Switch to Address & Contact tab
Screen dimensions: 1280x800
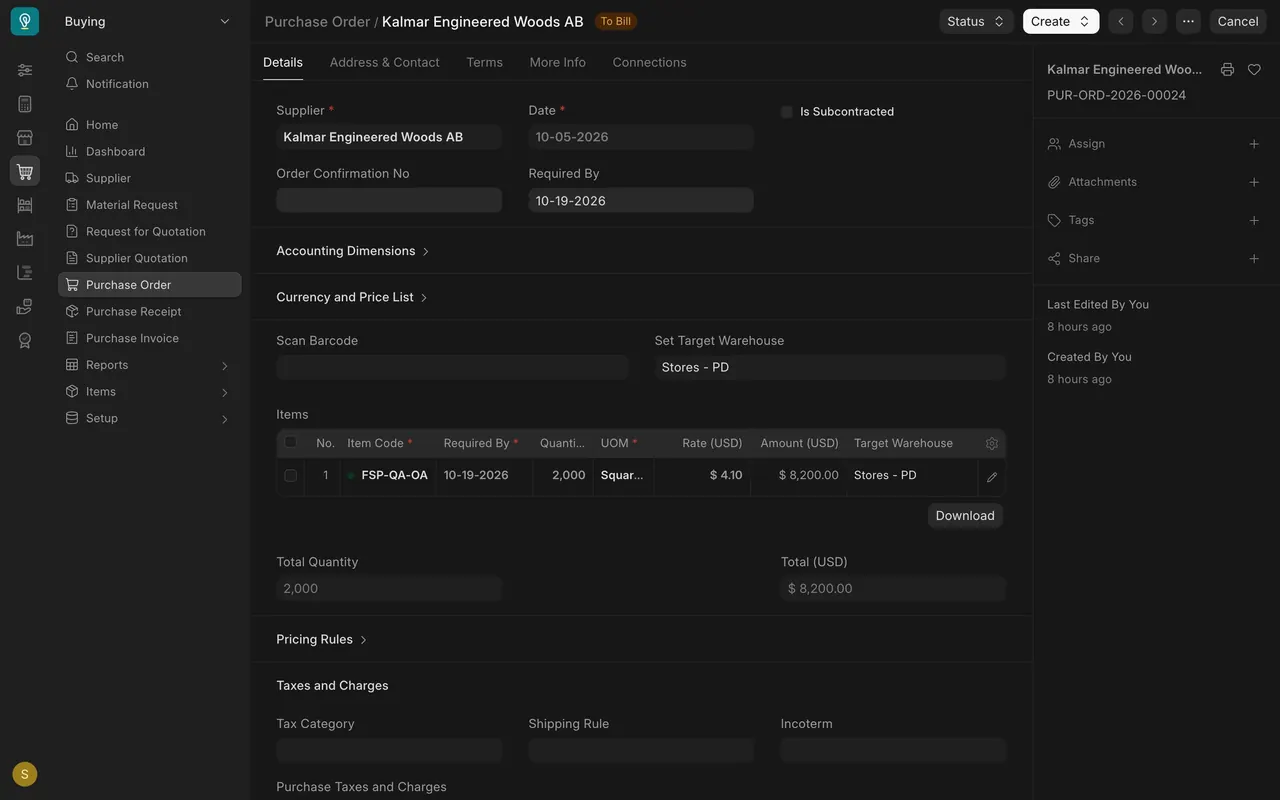[x=384, y=62]
